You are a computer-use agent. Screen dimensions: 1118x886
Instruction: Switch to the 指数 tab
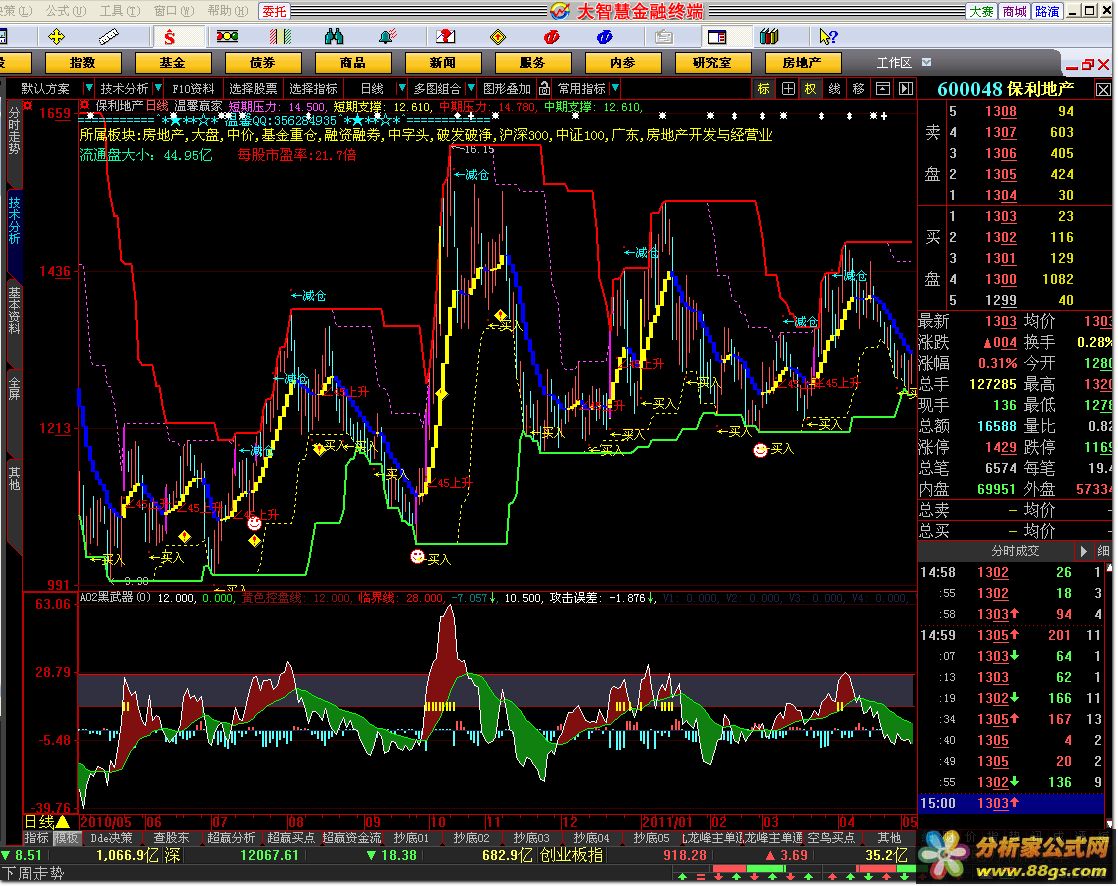coord(83,63)
